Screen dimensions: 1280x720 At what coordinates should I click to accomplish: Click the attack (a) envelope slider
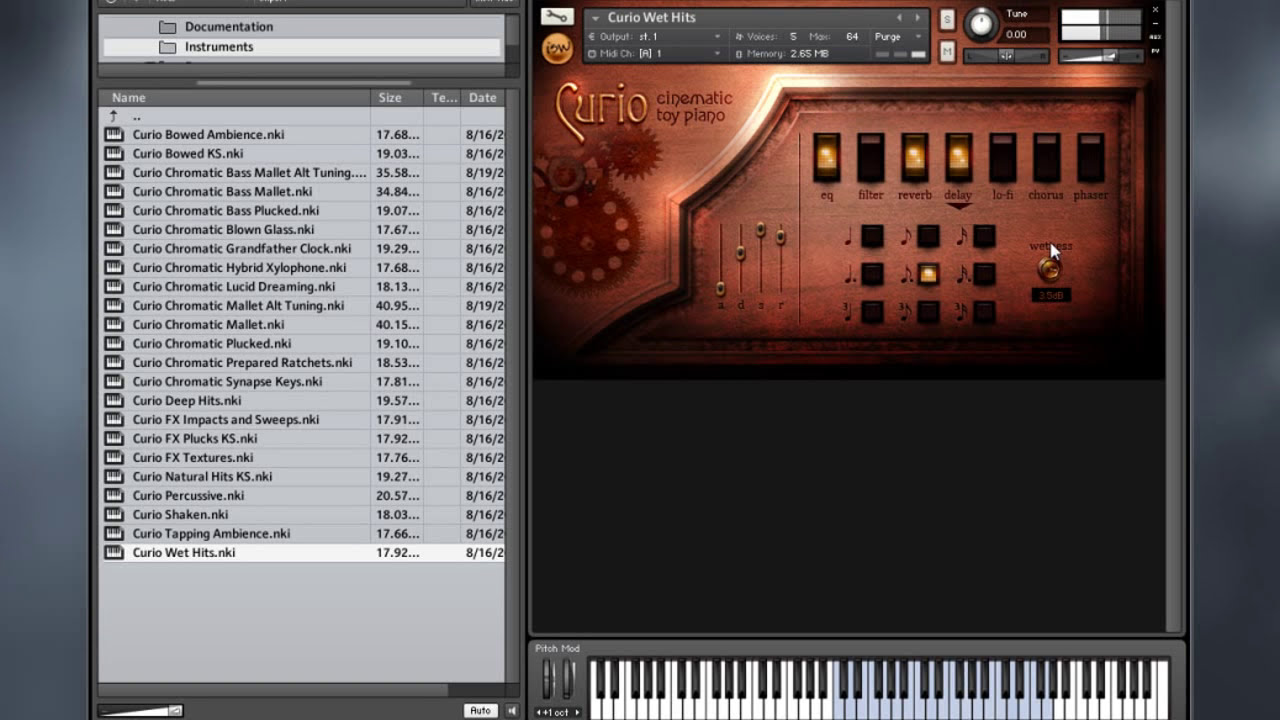click(x=720, y=288)
